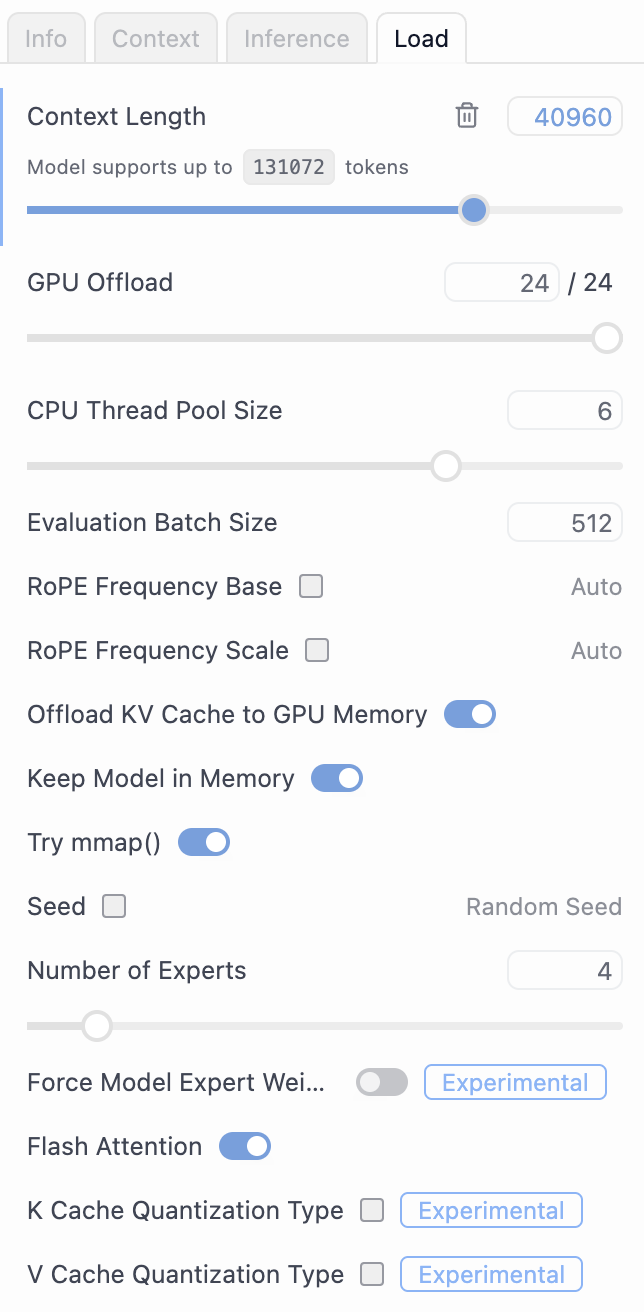Select the Inference tab
The width and height of the screenshot is (644, 1312).
pos(296,39)
